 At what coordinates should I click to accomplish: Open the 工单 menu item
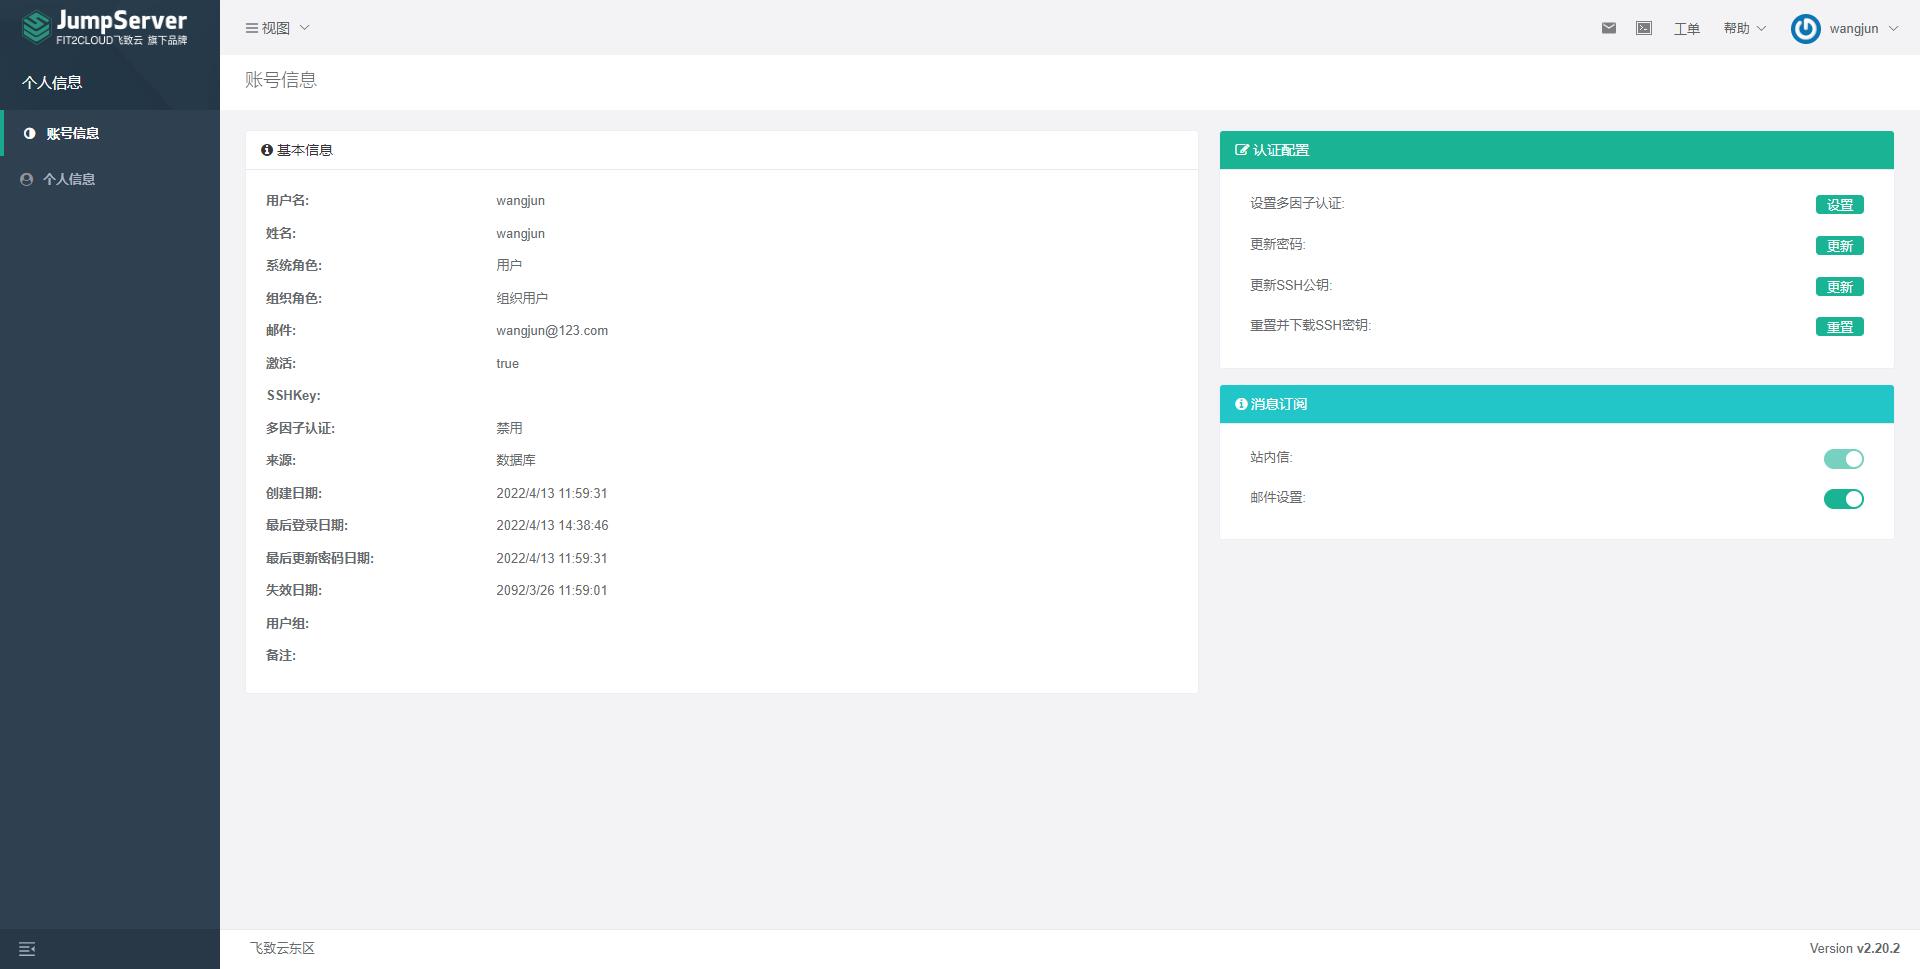(x=1687, y=28)
